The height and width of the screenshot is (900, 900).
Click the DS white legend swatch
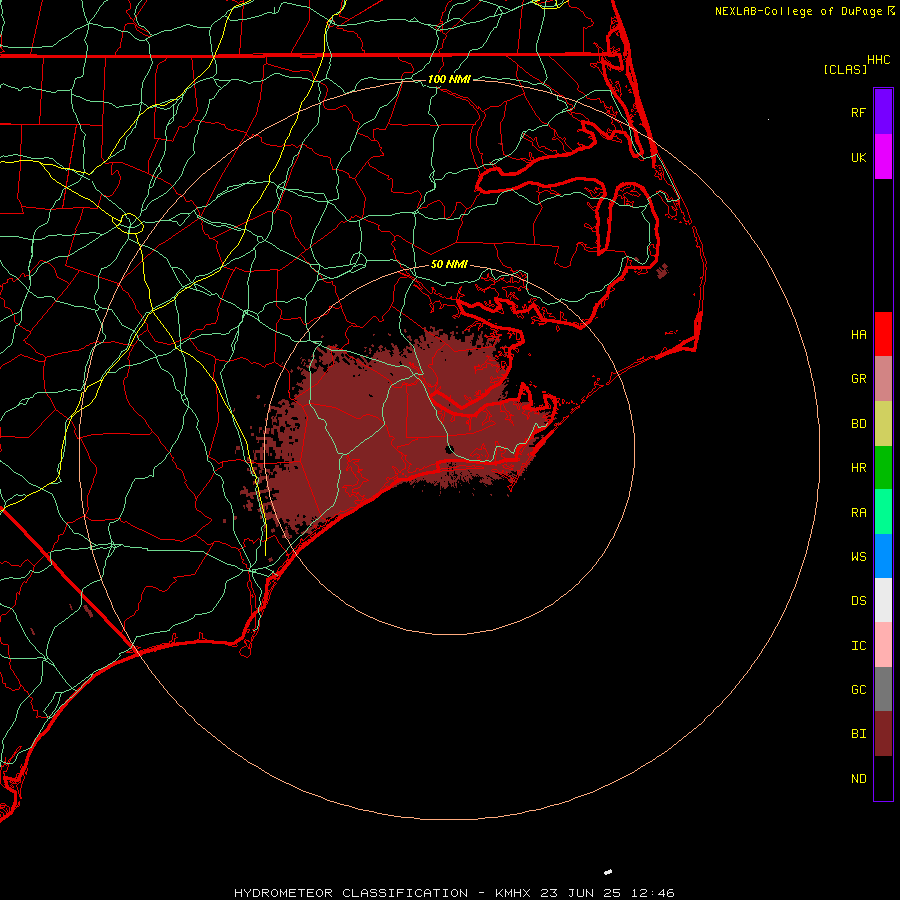pos(883,600)
